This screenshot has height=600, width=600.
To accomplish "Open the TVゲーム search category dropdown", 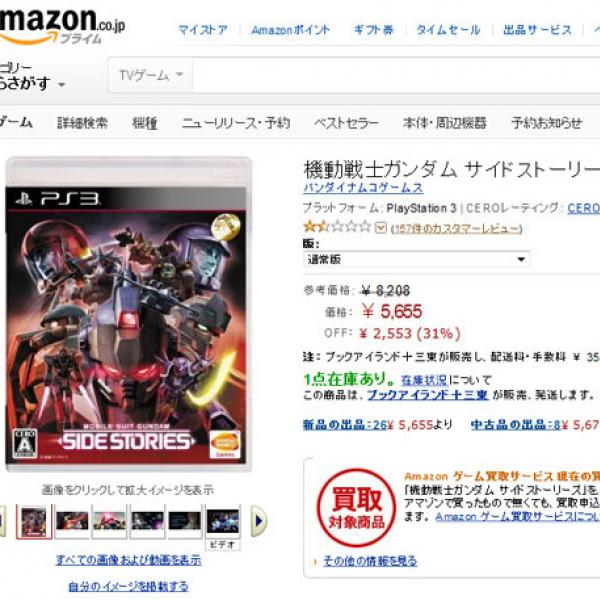I will pos(151,75).
